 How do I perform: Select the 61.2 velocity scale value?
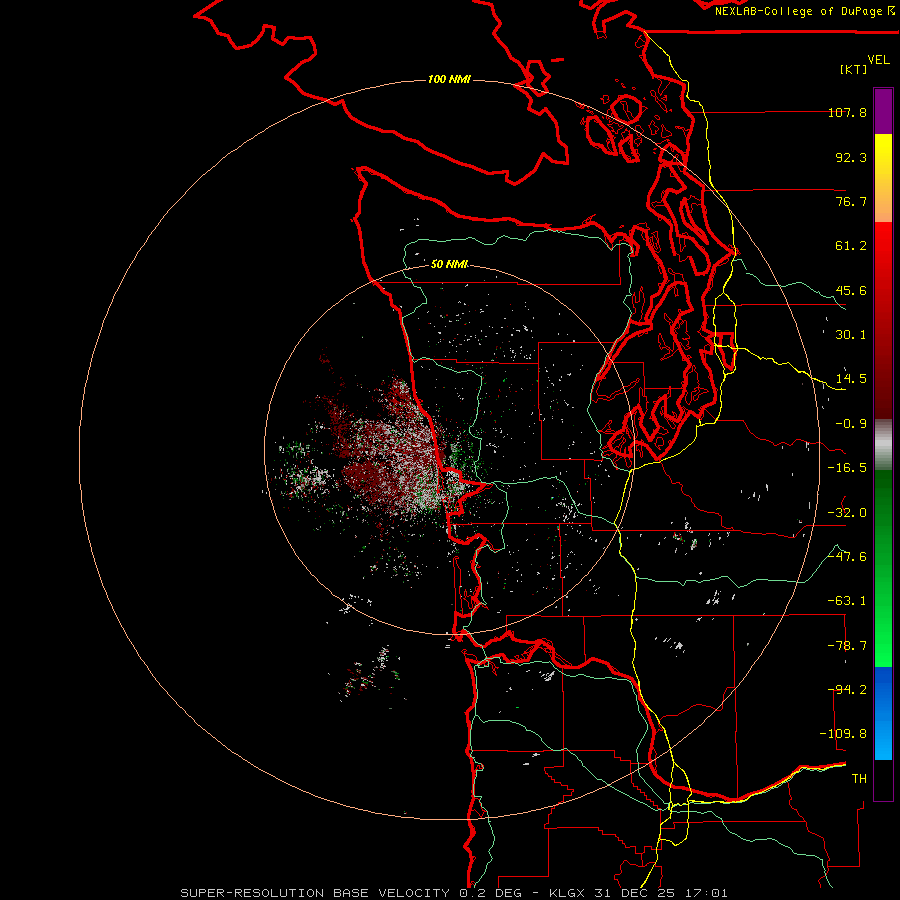click(x=851, y=246)
